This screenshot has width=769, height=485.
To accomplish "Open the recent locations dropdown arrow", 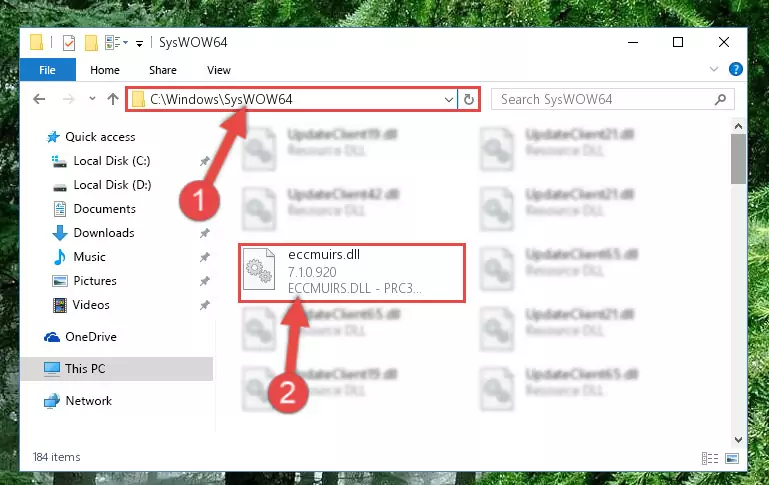I will pos(92,99).
